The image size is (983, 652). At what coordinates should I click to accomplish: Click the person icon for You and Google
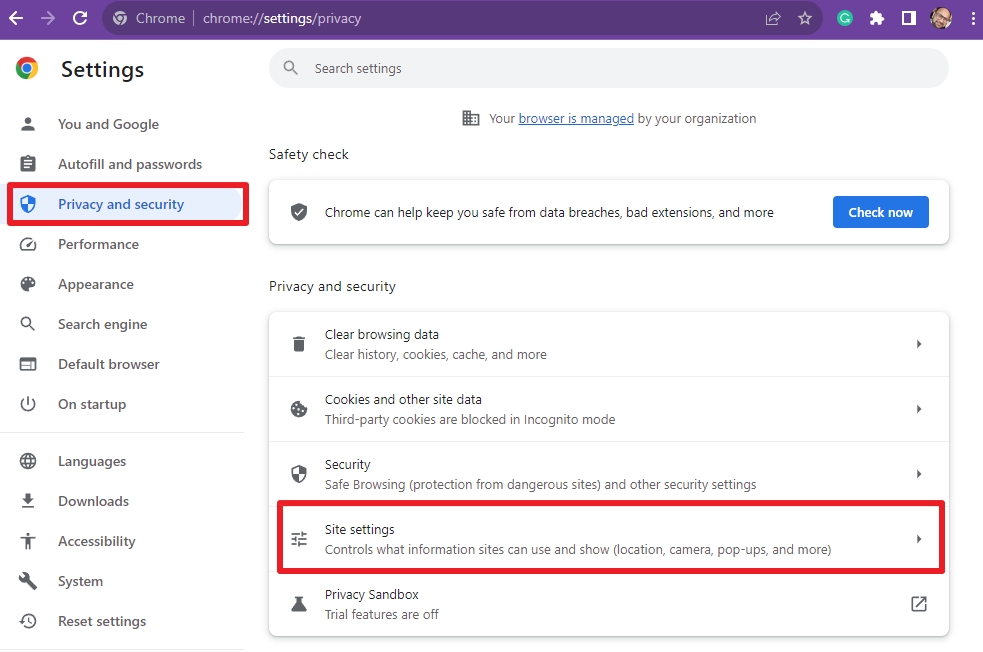coord(28,124)
